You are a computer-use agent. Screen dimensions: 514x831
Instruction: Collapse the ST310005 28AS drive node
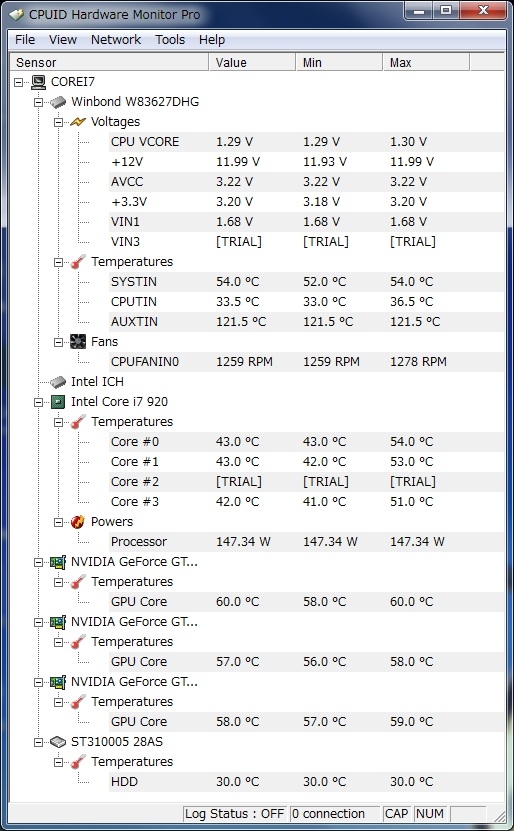[39, 742]
